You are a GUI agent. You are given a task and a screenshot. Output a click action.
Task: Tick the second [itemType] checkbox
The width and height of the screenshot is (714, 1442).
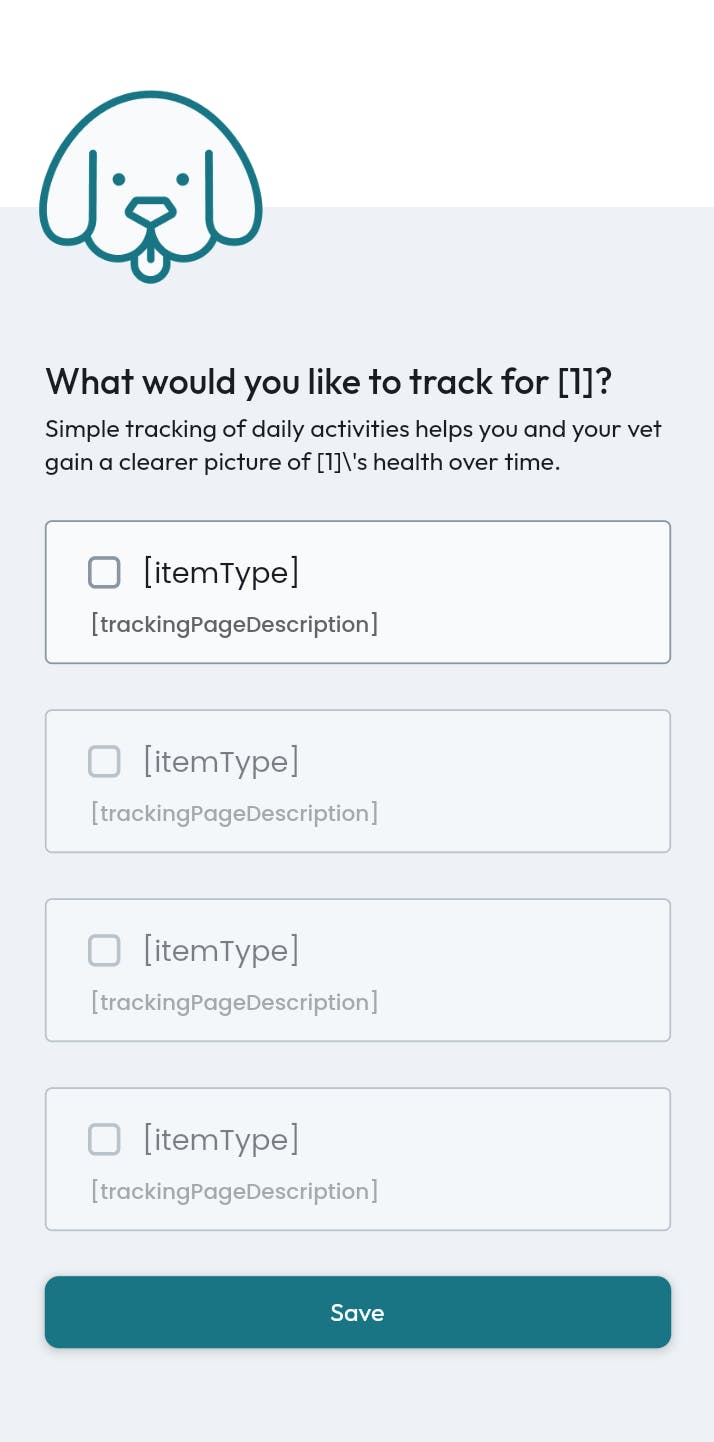pos(104,762)
